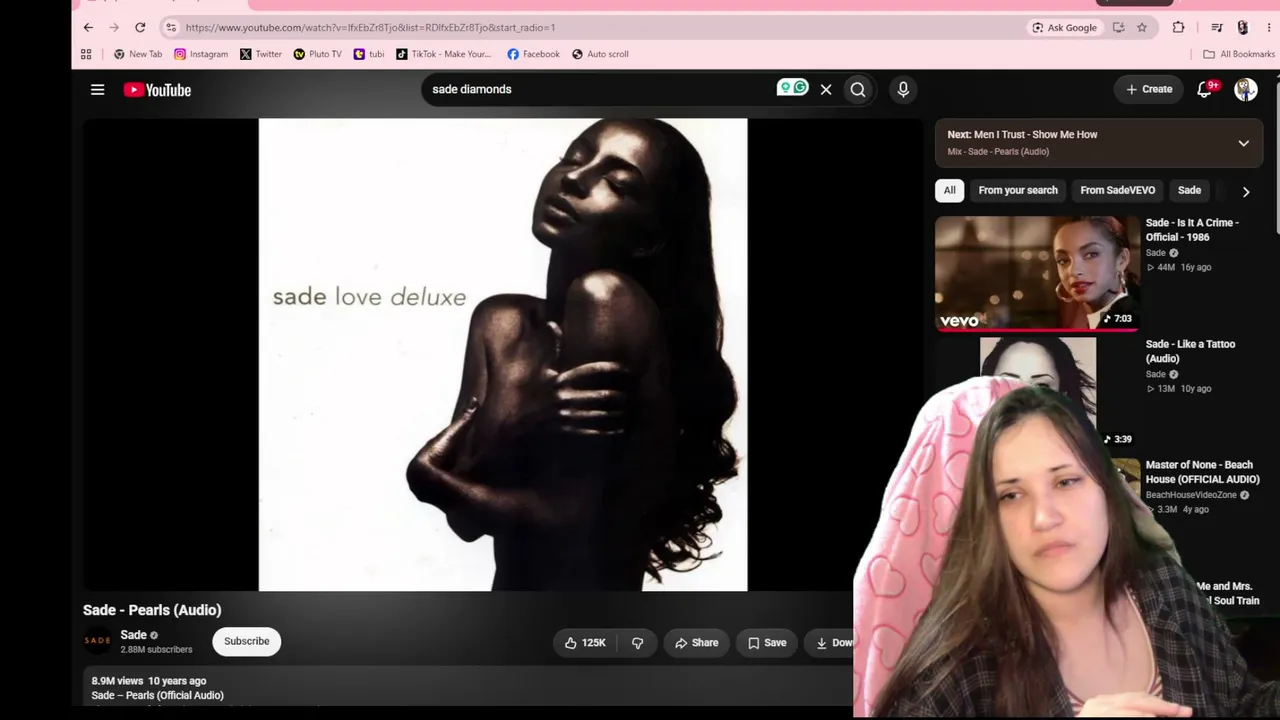The height and width of the screenshot is (720, 1280).
Task: Open the browser three-dot menu
Action: 1267,28
